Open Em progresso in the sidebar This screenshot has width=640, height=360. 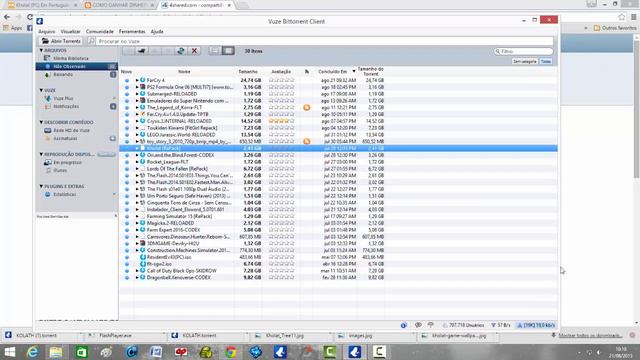click(x=67, y=162)
